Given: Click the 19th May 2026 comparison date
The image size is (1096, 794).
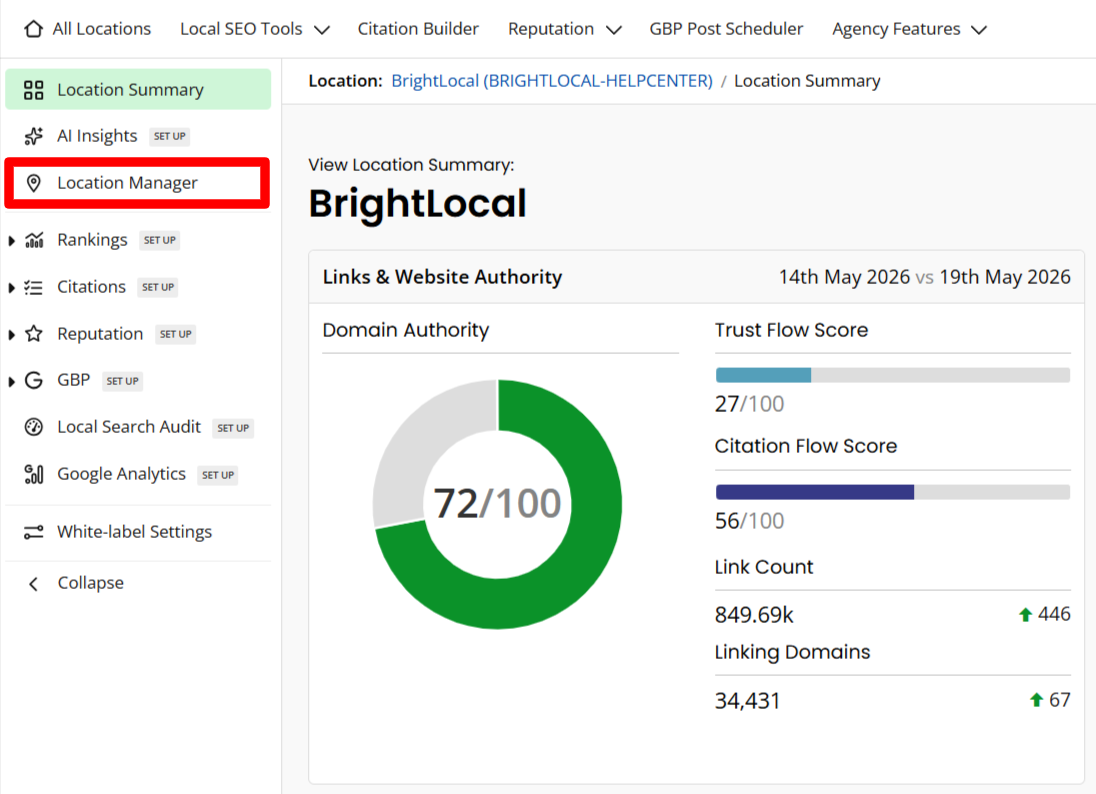Looking at the screenshot, I should tap(1005, 277).
